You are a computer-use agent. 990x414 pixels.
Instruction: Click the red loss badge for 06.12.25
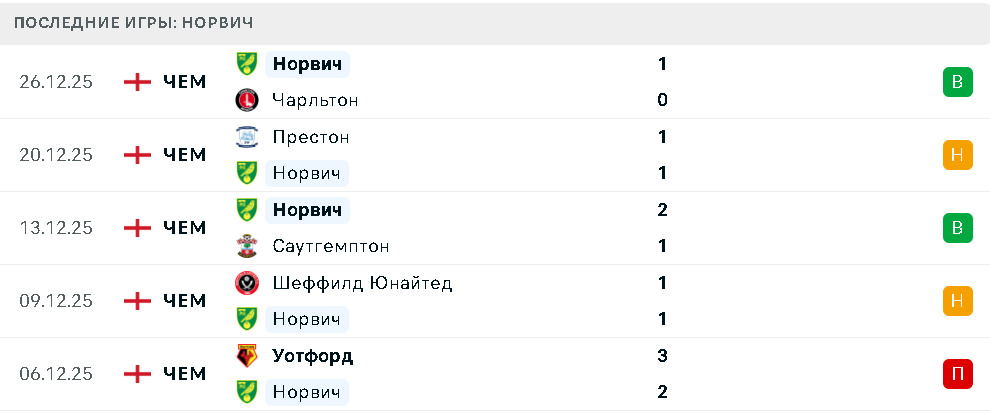(957, 374)
